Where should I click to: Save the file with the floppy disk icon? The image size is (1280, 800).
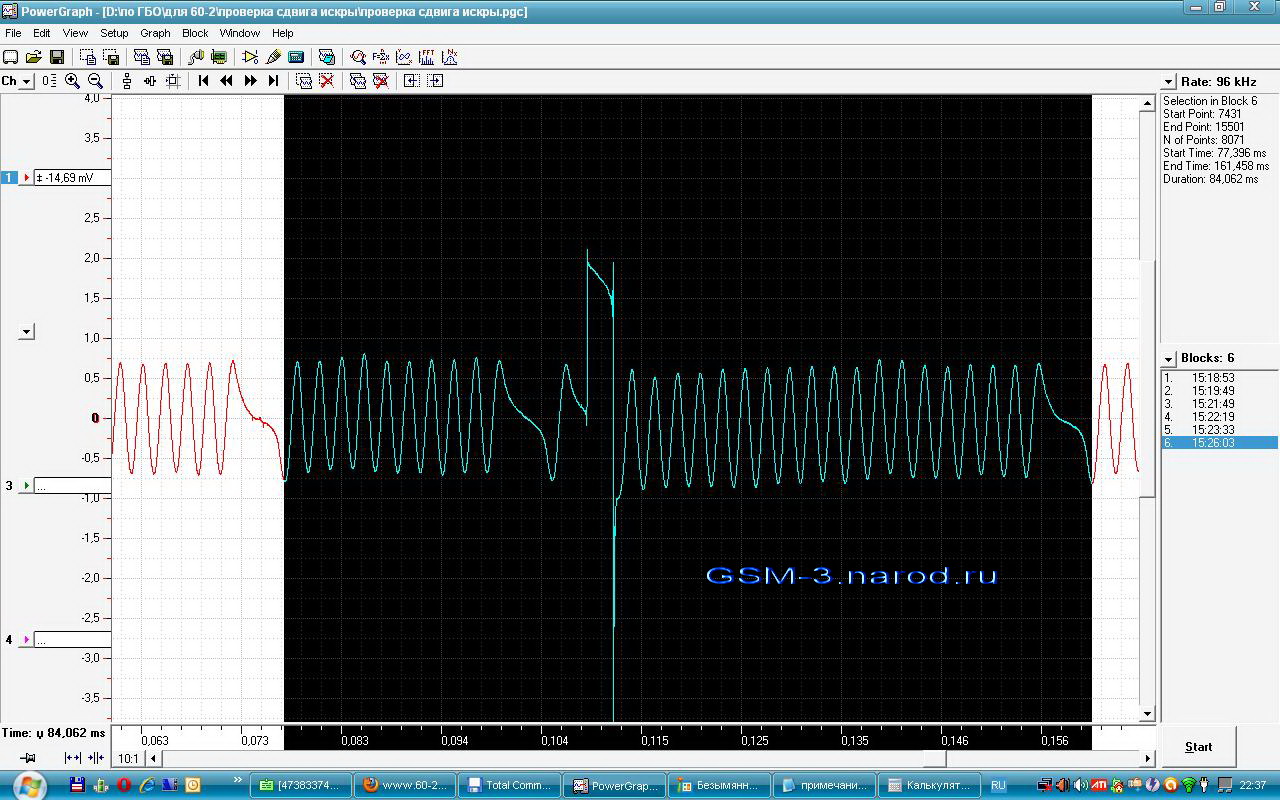57,57
